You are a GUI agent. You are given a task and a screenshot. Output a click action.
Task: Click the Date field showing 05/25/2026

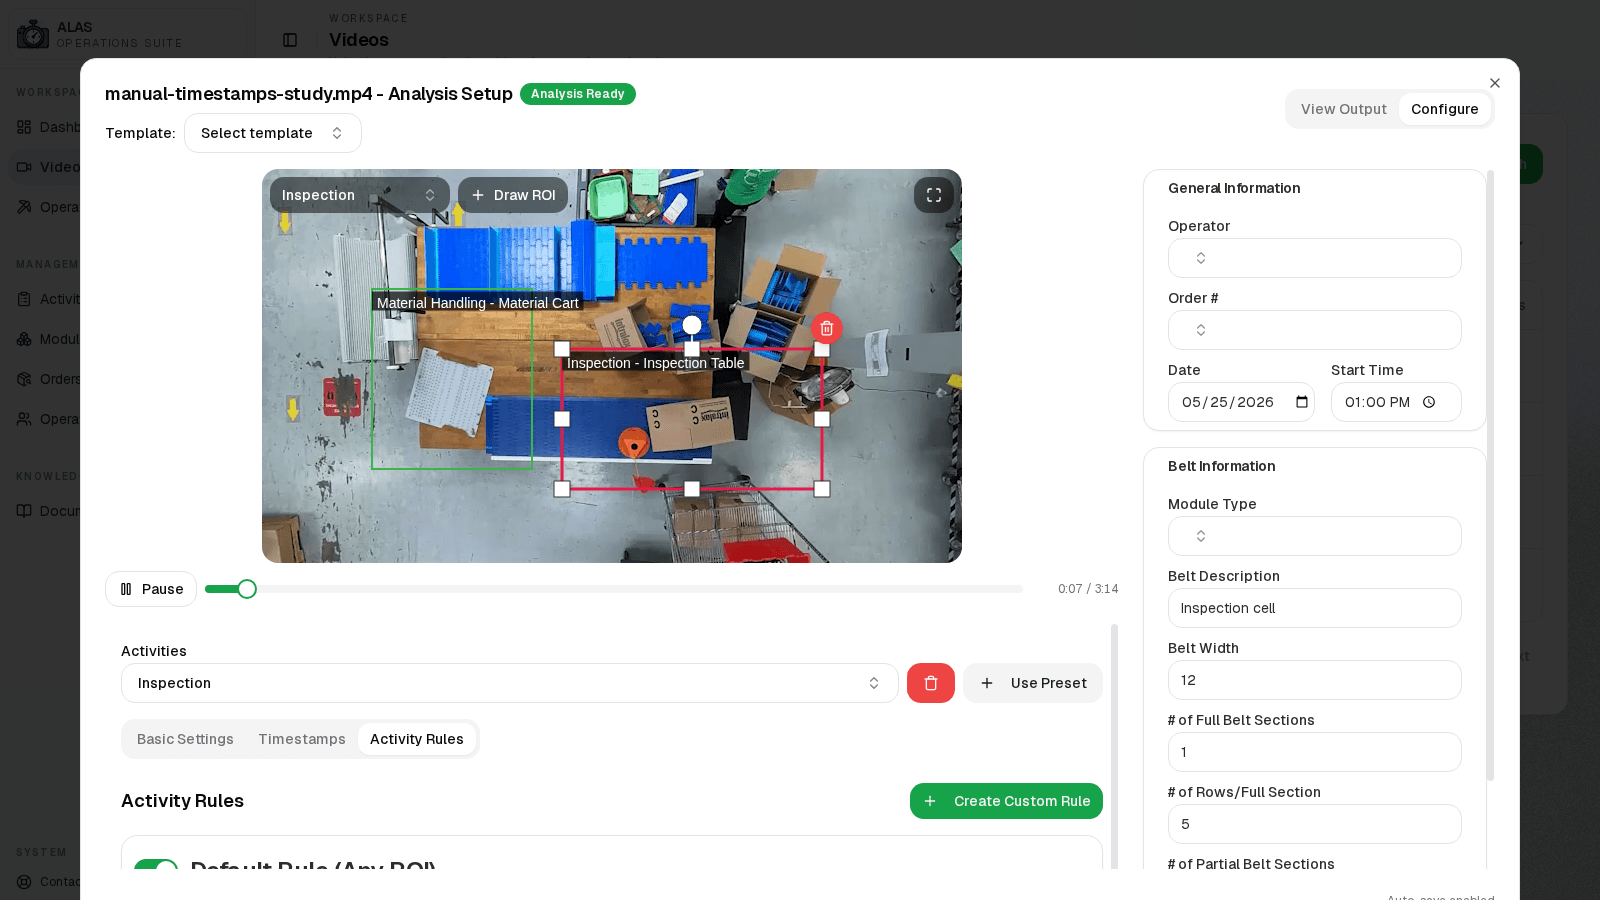pyautogui.click(x=1241, y=402)
